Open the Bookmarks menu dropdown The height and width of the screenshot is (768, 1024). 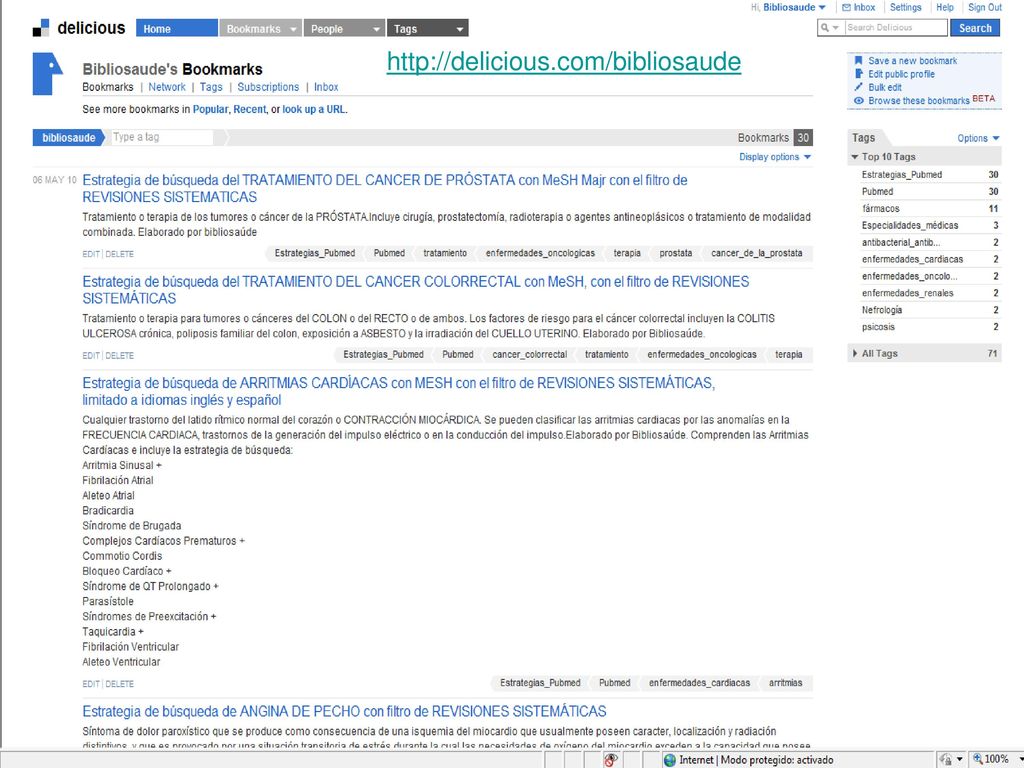pos(294,29)
